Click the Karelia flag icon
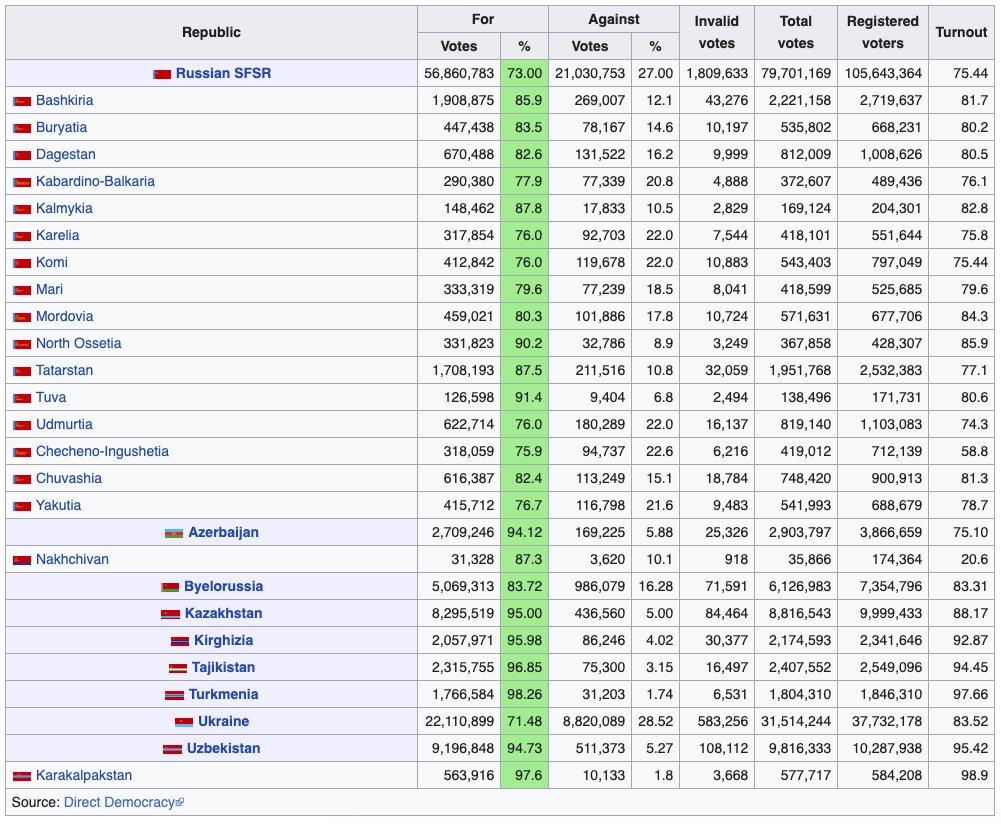The width and height of the screenshot is (1001, 824). pos(22,236)
